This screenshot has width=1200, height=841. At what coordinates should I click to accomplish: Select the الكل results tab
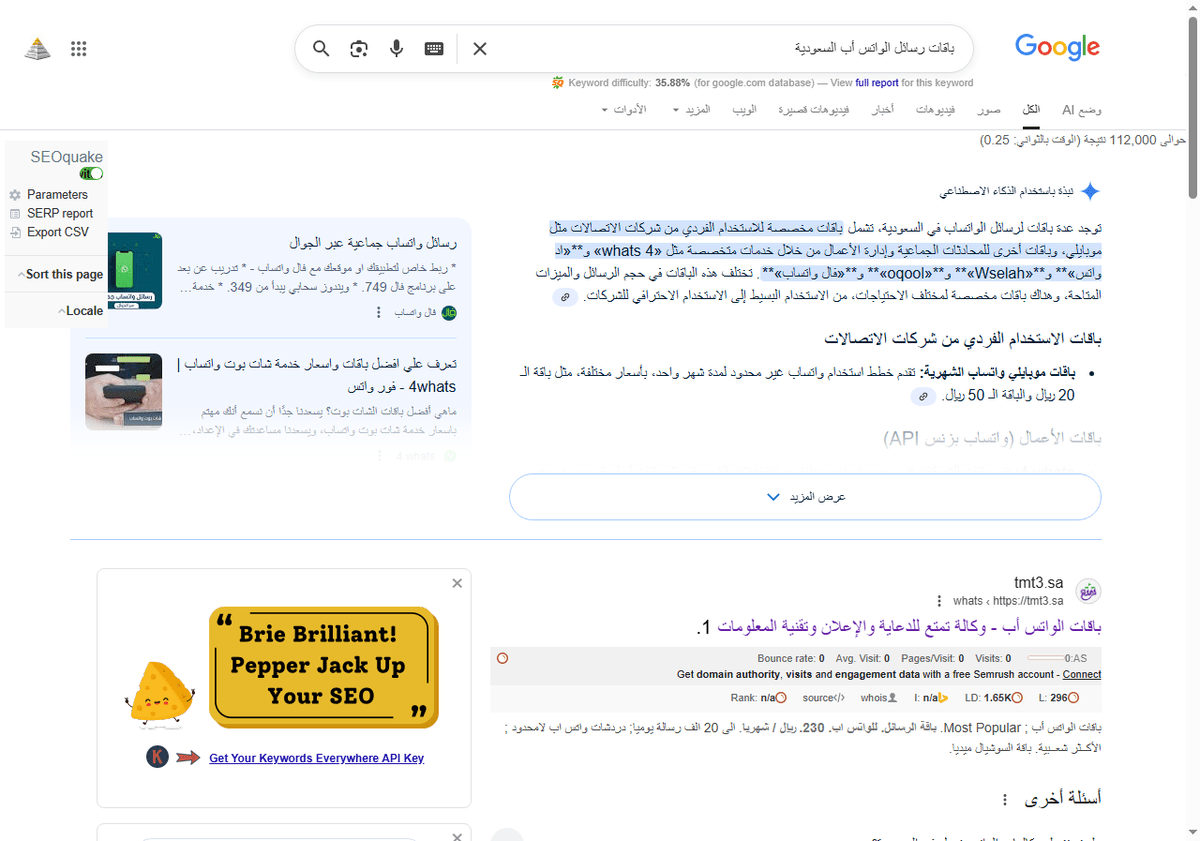(x=1030, y=109)
